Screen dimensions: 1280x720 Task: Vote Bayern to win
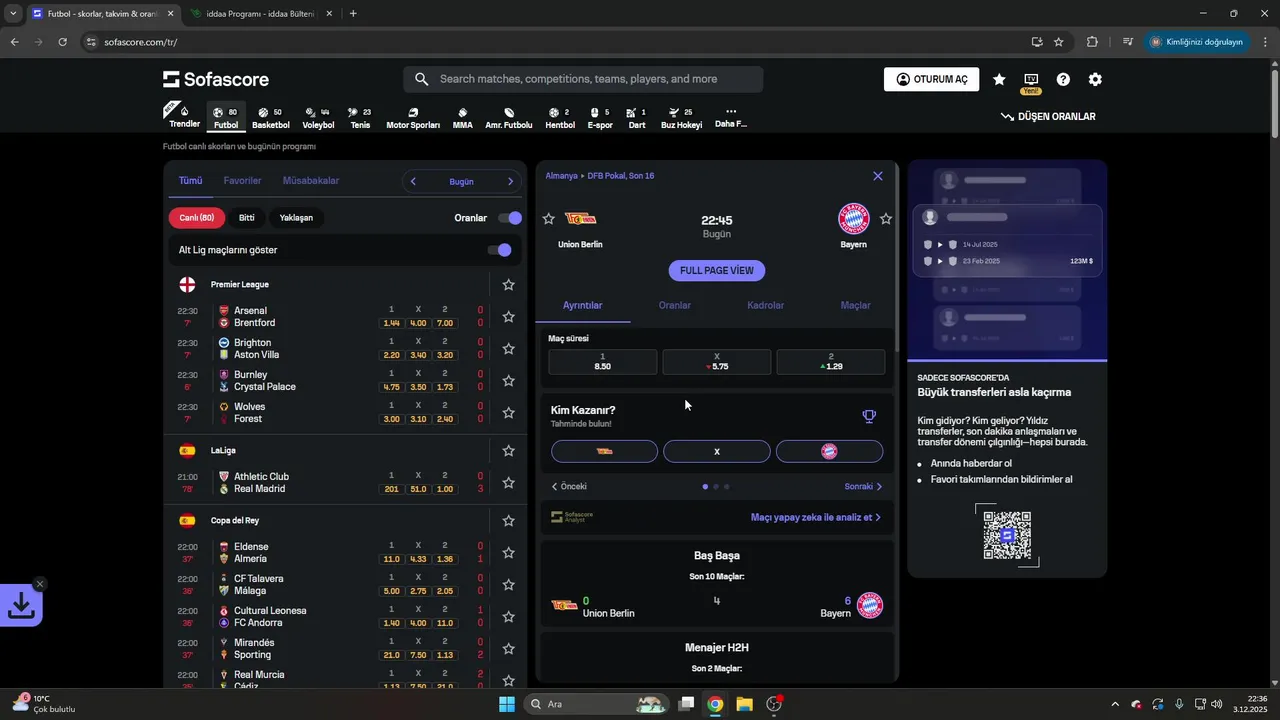pos(829,451)
